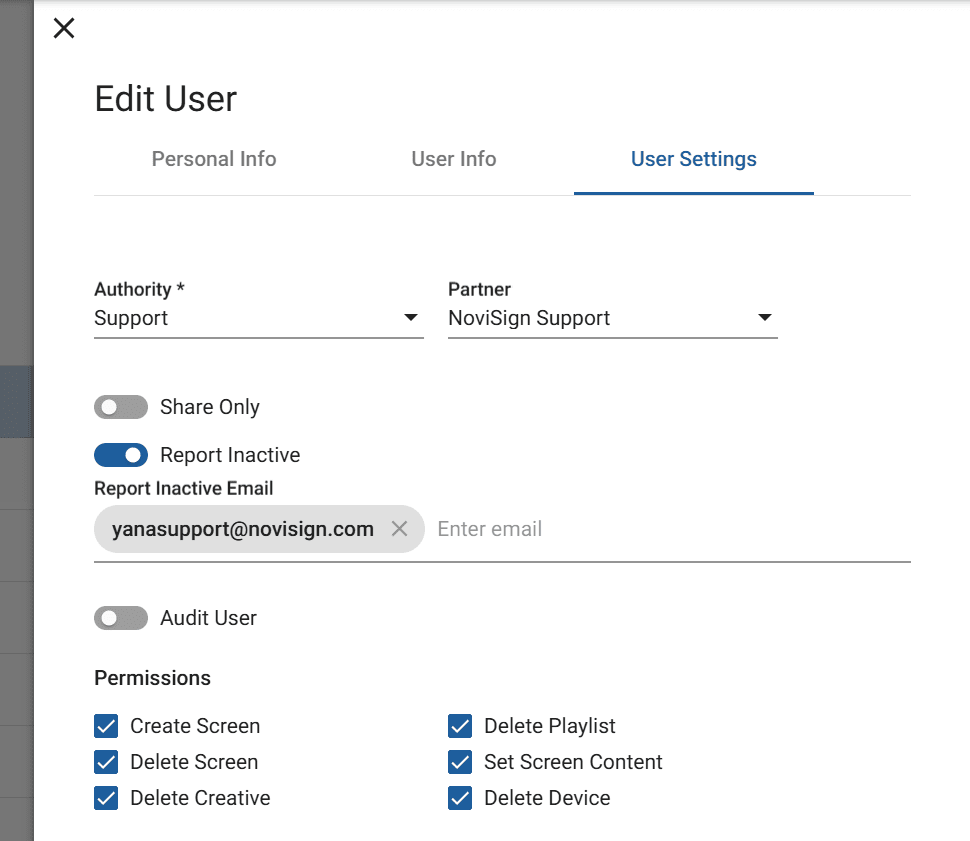This screenshot has width=970, height=841.
Task: Turn on the Audit User toggle
Action: coord(121,618)
